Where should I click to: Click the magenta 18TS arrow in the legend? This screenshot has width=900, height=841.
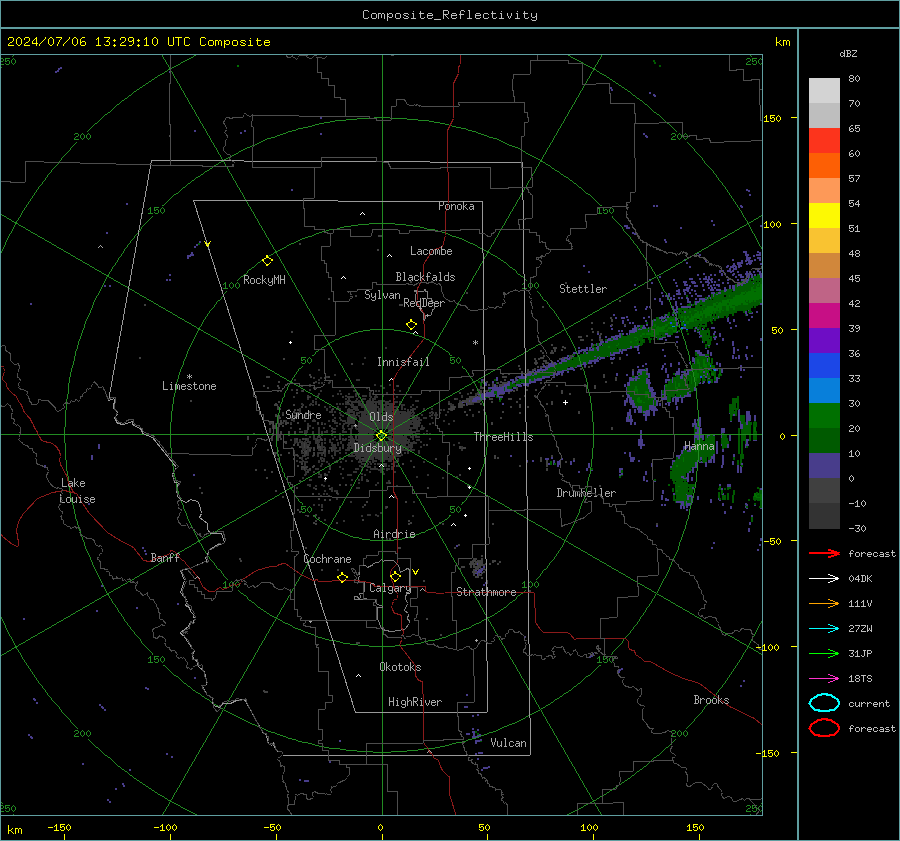click(824, 679)
